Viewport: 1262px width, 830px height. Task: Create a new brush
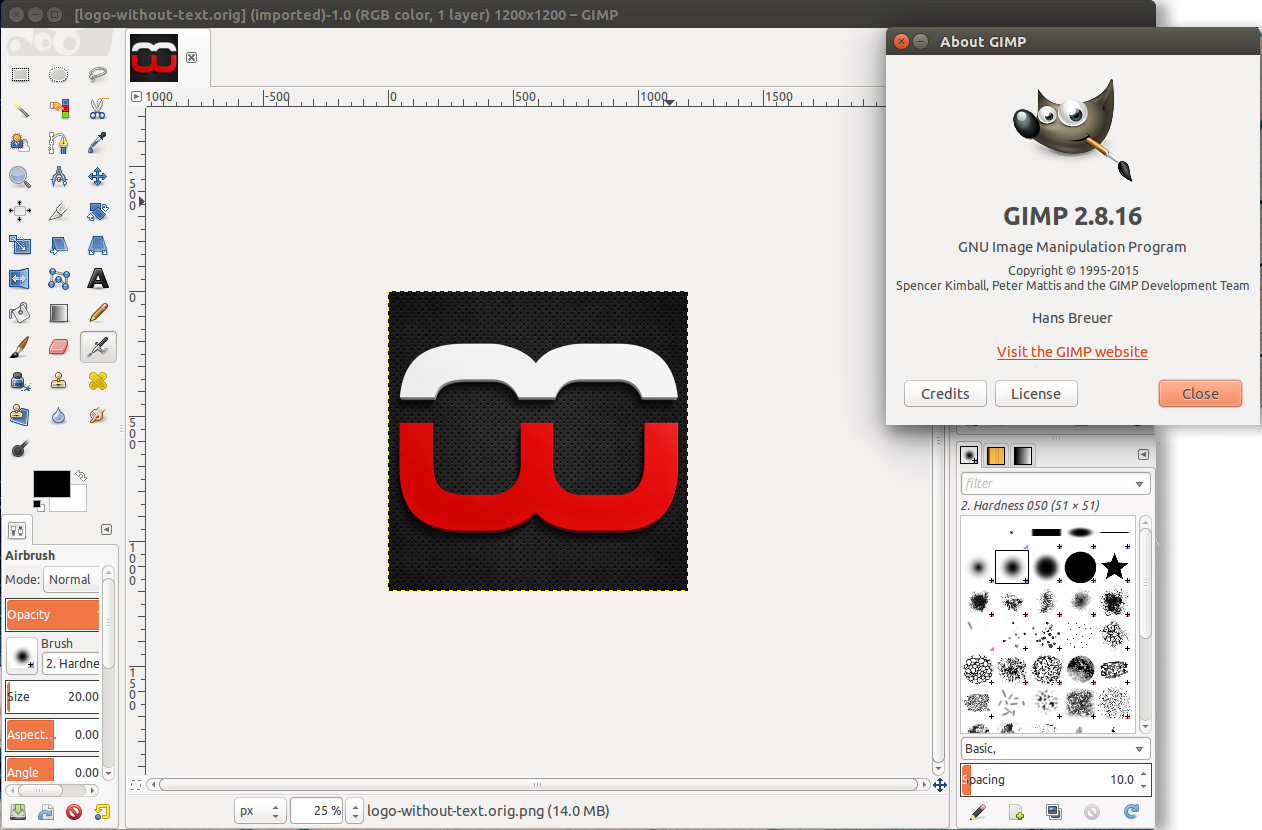tap(1016, 812)
